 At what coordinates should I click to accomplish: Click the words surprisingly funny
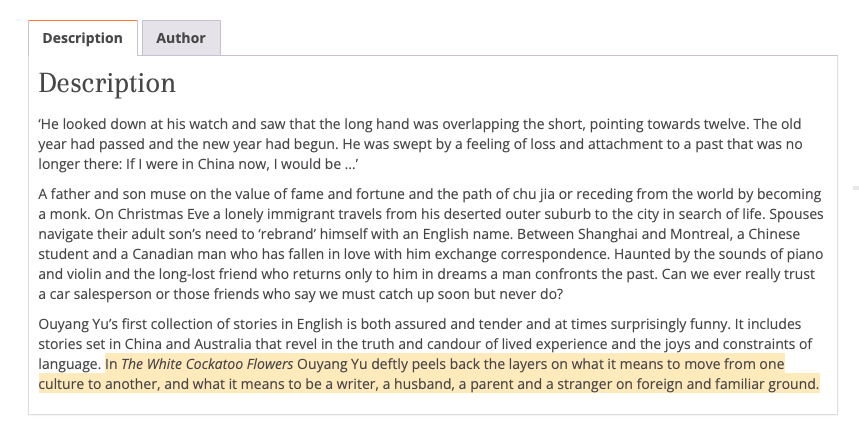click(670, 324)
